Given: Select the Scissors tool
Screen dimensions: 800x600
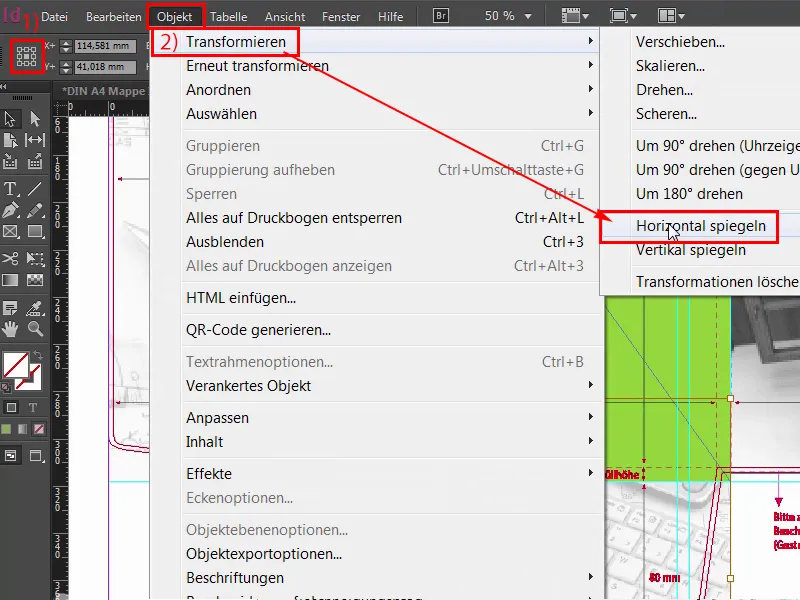Looking at the screenshot, I should pos(10,259).
